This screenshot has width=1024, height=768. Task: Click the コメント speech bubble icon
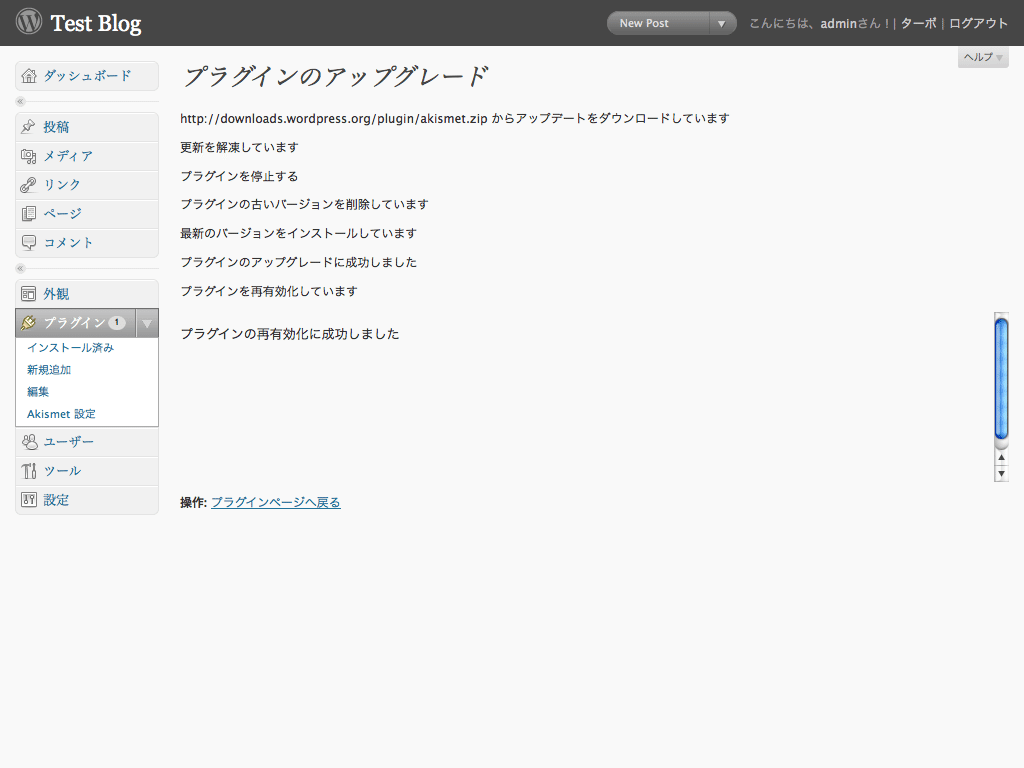(x=28, y=243)
